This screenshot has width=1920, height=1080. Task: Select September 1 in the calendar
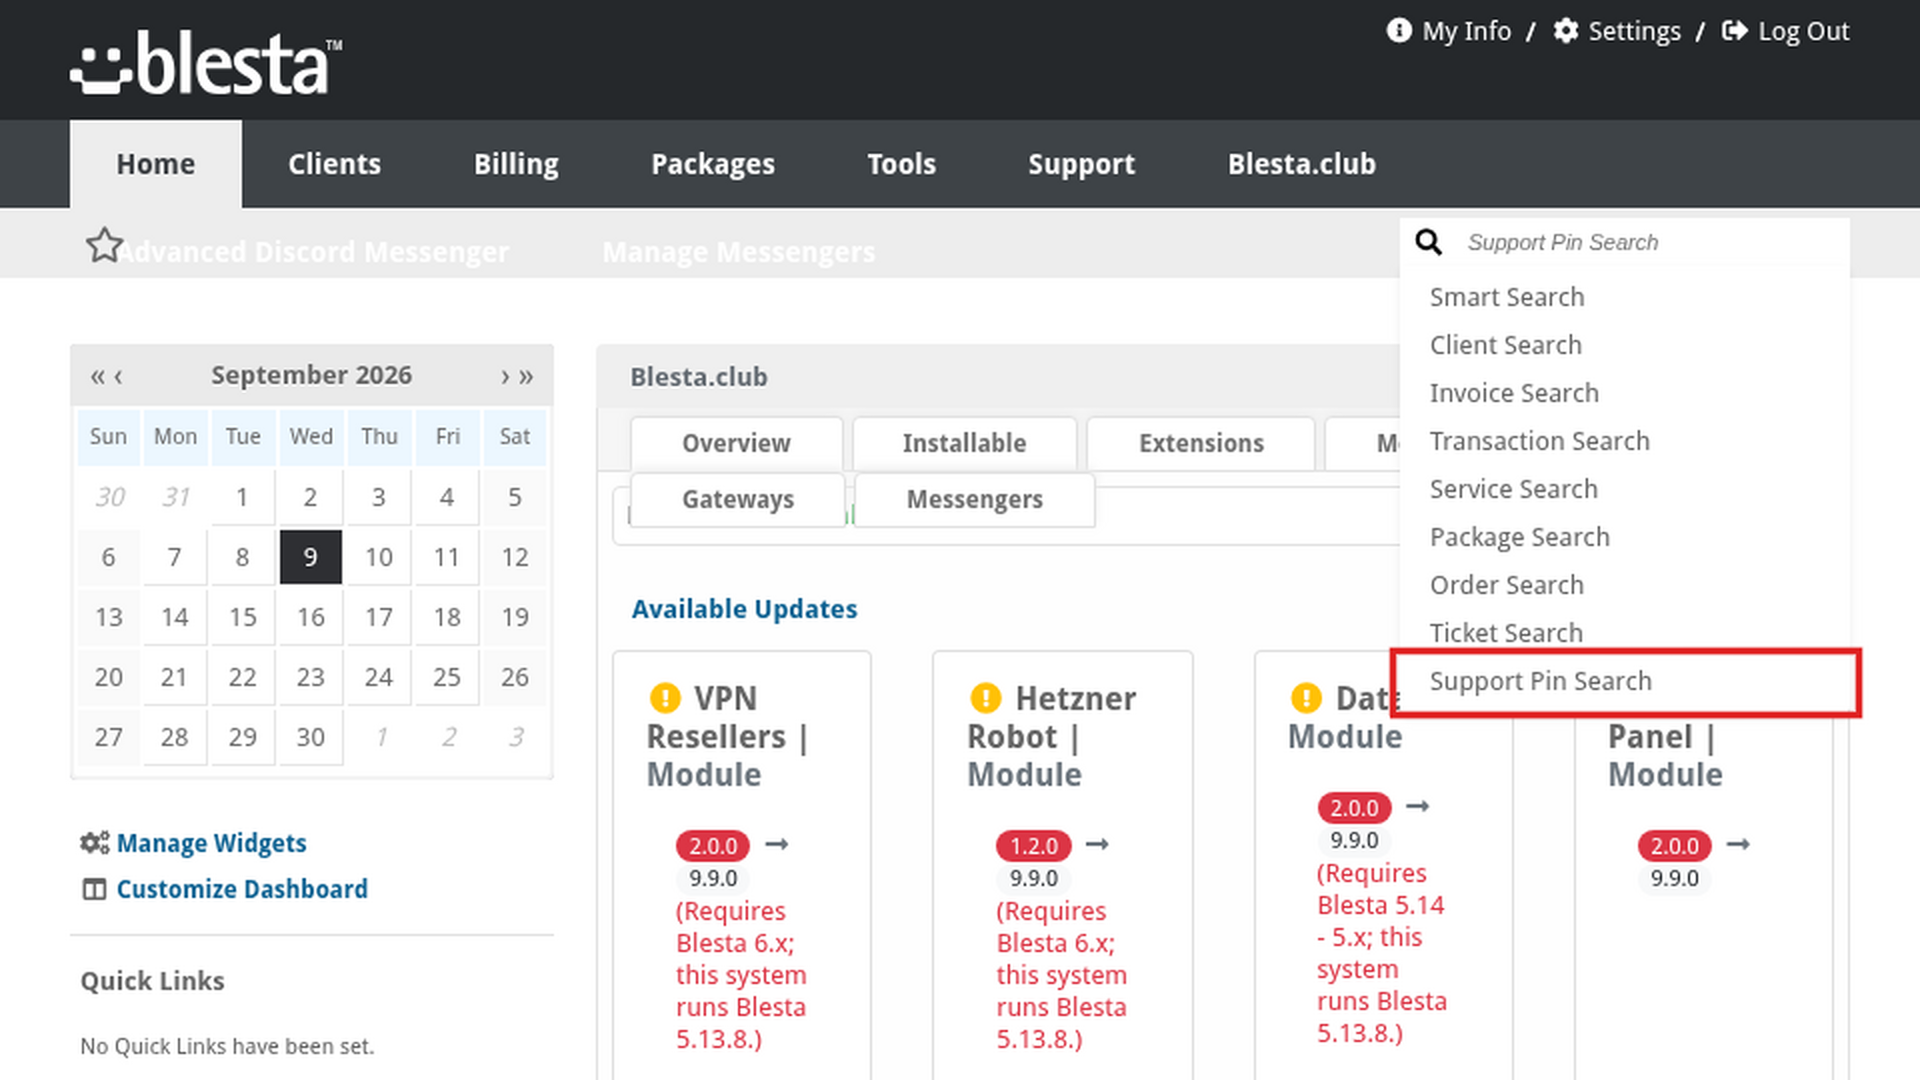tap(243, 497)
